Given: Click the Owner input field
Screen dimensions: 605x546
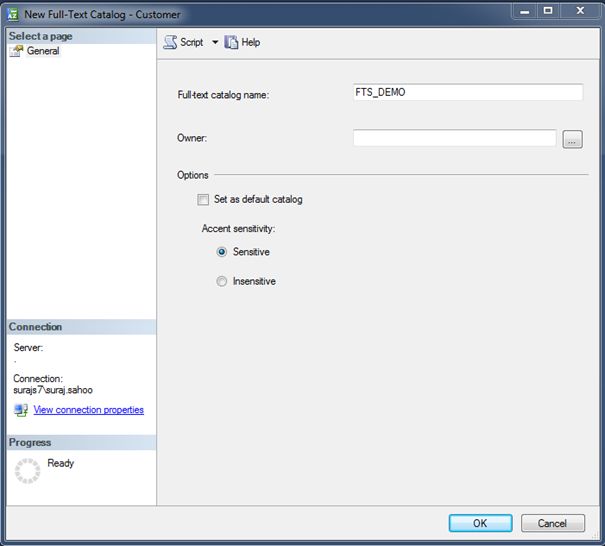Looking at the screenshot, I should click(455, 138).
